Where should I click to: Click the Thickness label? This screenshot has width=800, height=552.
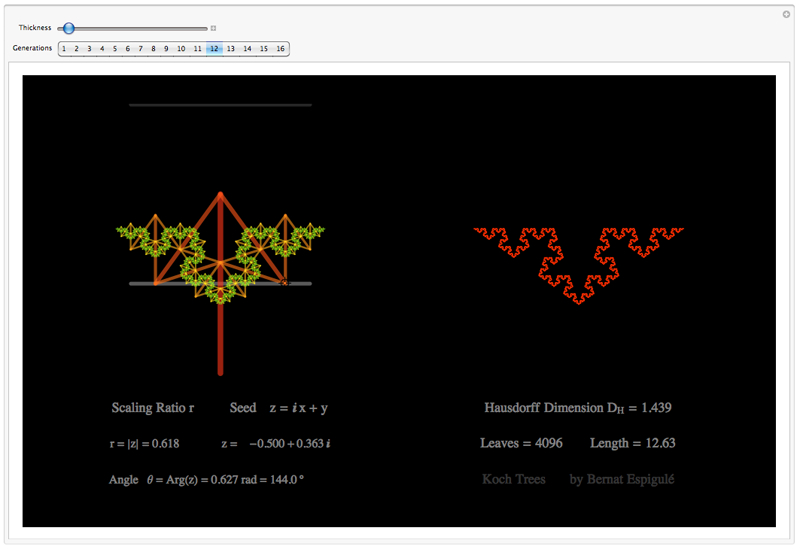(x=35, y=28)
